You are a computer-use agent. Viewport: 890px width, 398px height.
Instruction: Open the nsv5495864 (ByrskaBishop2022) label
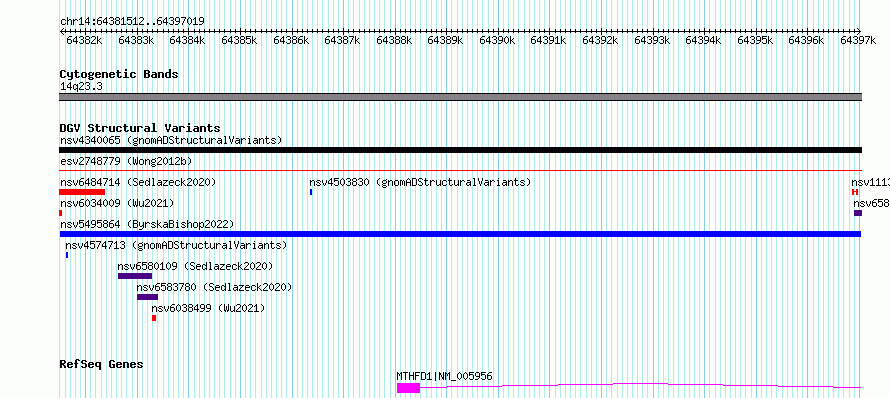coord(147,224)
